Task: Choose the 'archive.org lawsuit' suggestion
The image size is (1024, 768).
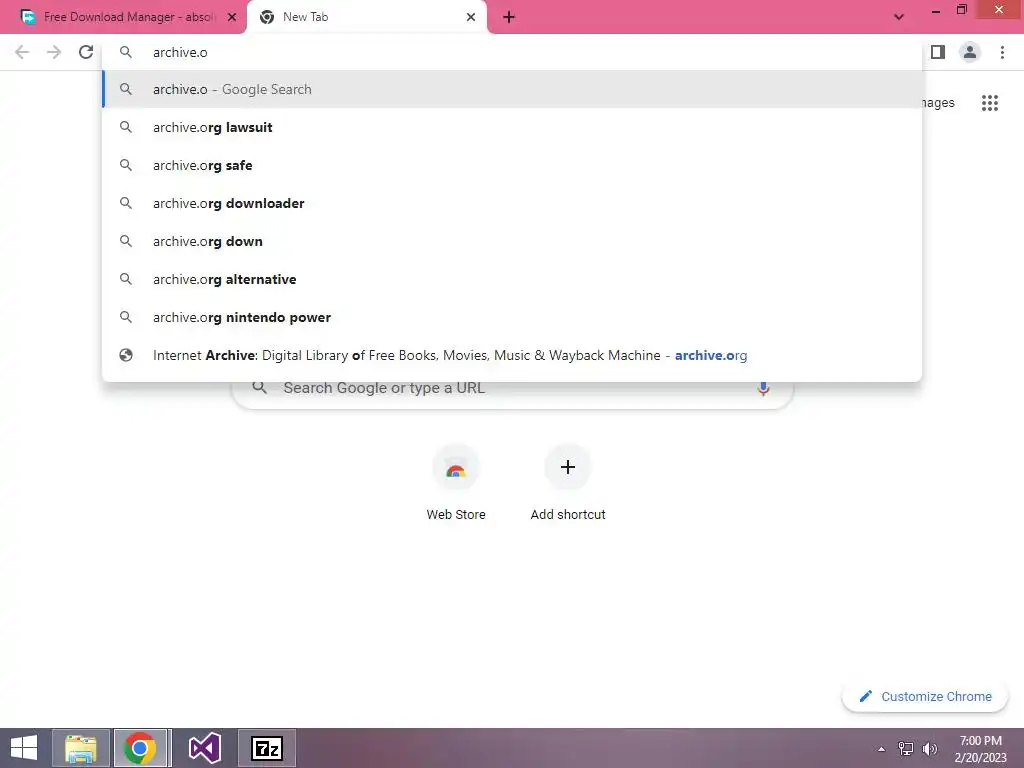Action: (x=512, y=127)
